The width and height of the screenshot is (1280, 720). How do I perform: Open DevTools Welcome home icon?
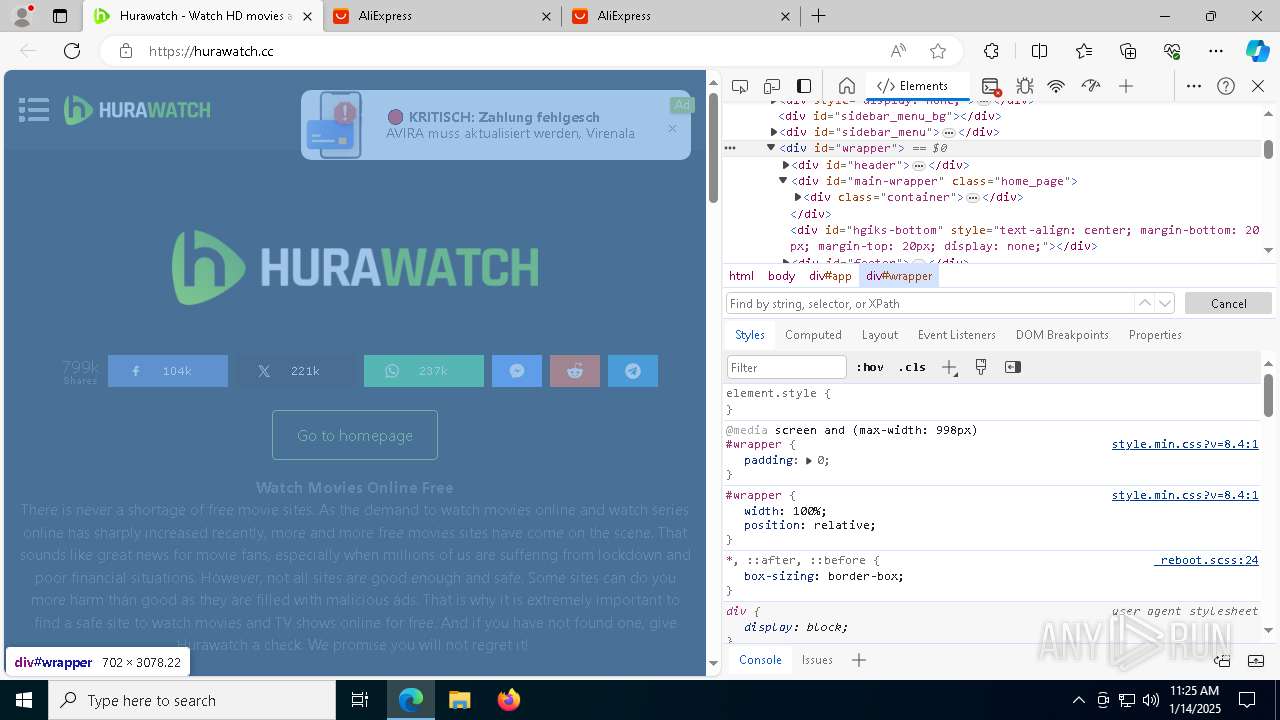point(846,86)
